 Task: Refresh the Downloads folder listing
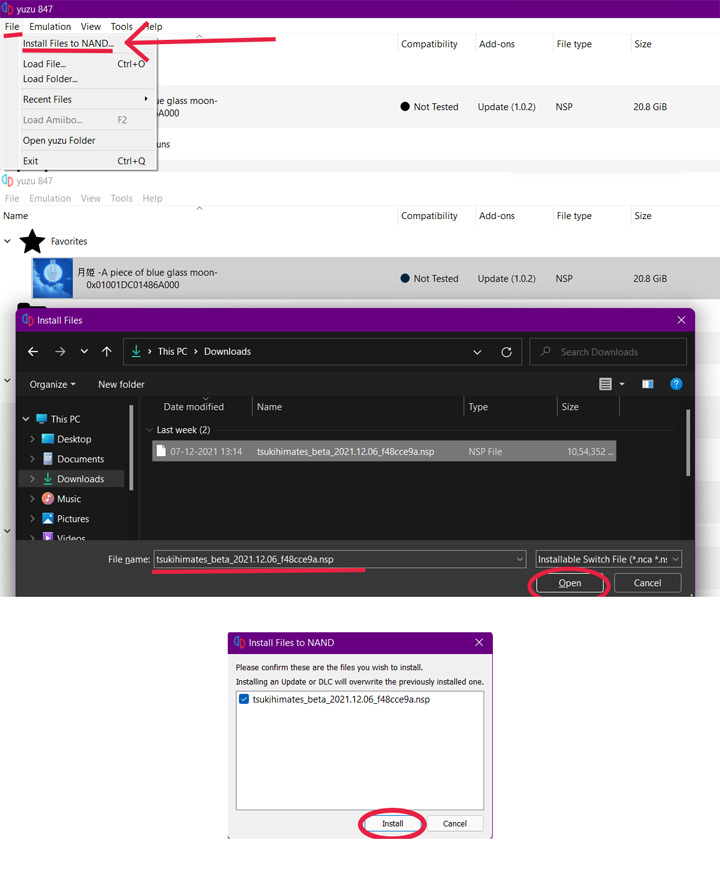(x=507, y=352)
